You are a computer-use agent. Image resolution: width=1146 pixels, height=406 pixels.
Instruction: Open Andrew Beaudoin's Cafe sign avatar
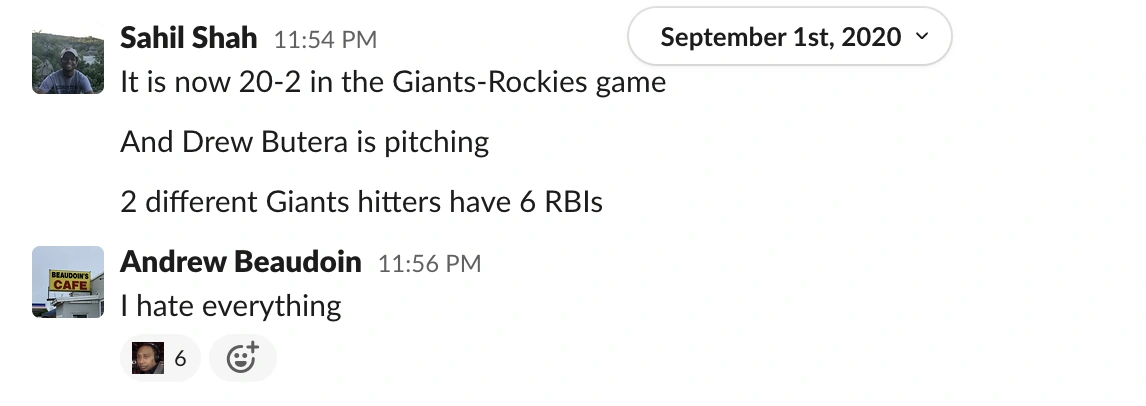(x=68, y=281)
